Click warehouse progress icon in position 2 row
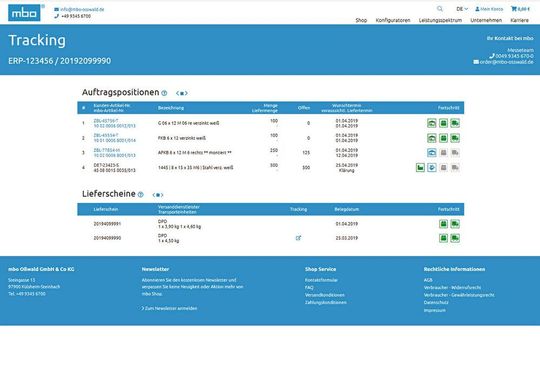 [x=432, y=138]
